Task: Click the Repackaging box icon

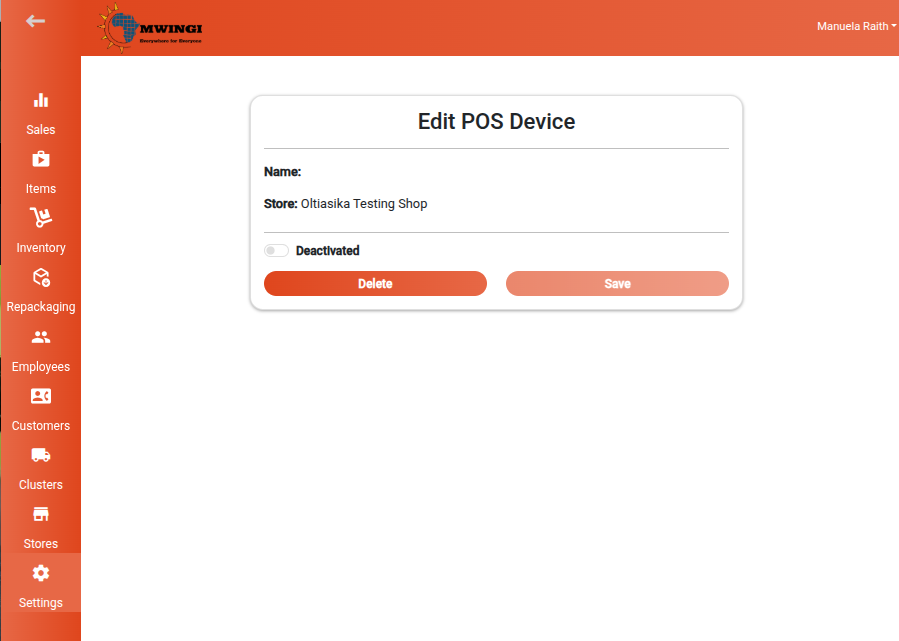Action: point(41,277)
